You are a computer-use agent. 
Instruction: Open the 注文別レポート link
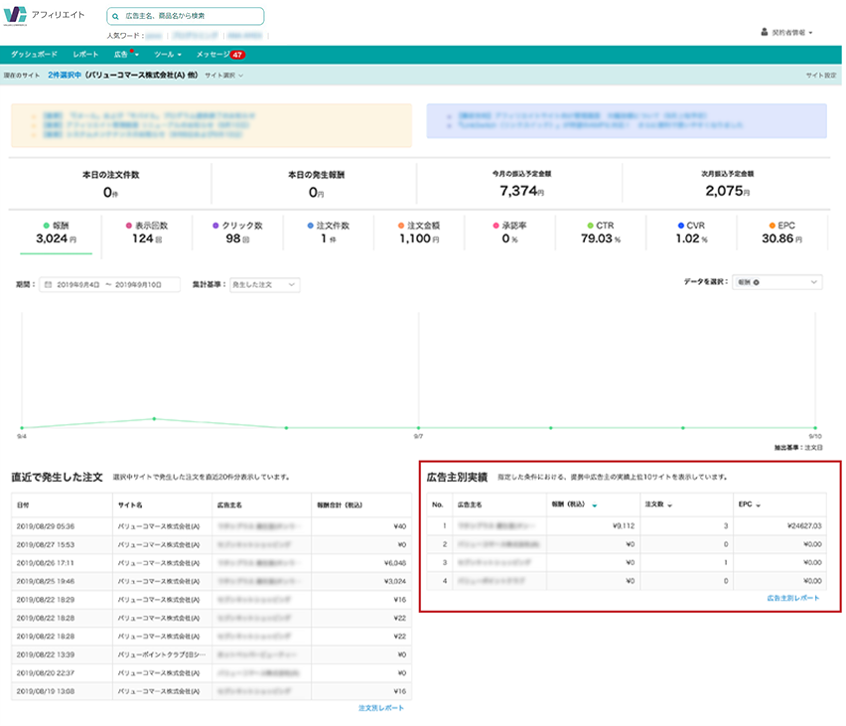381,708
